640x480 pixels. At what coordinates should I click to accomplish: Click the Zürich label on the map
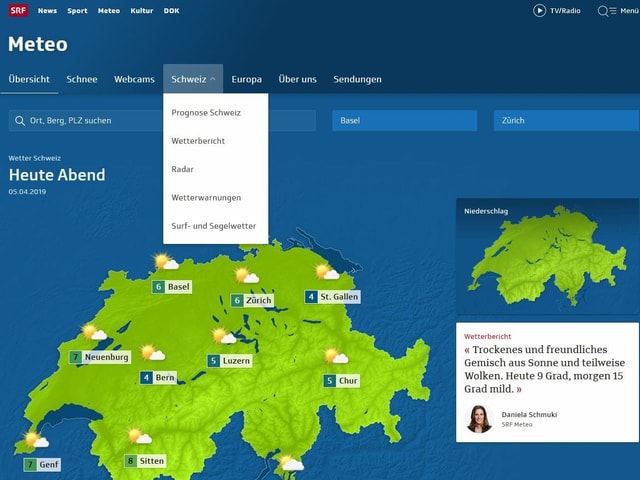(x=258, y=301)
